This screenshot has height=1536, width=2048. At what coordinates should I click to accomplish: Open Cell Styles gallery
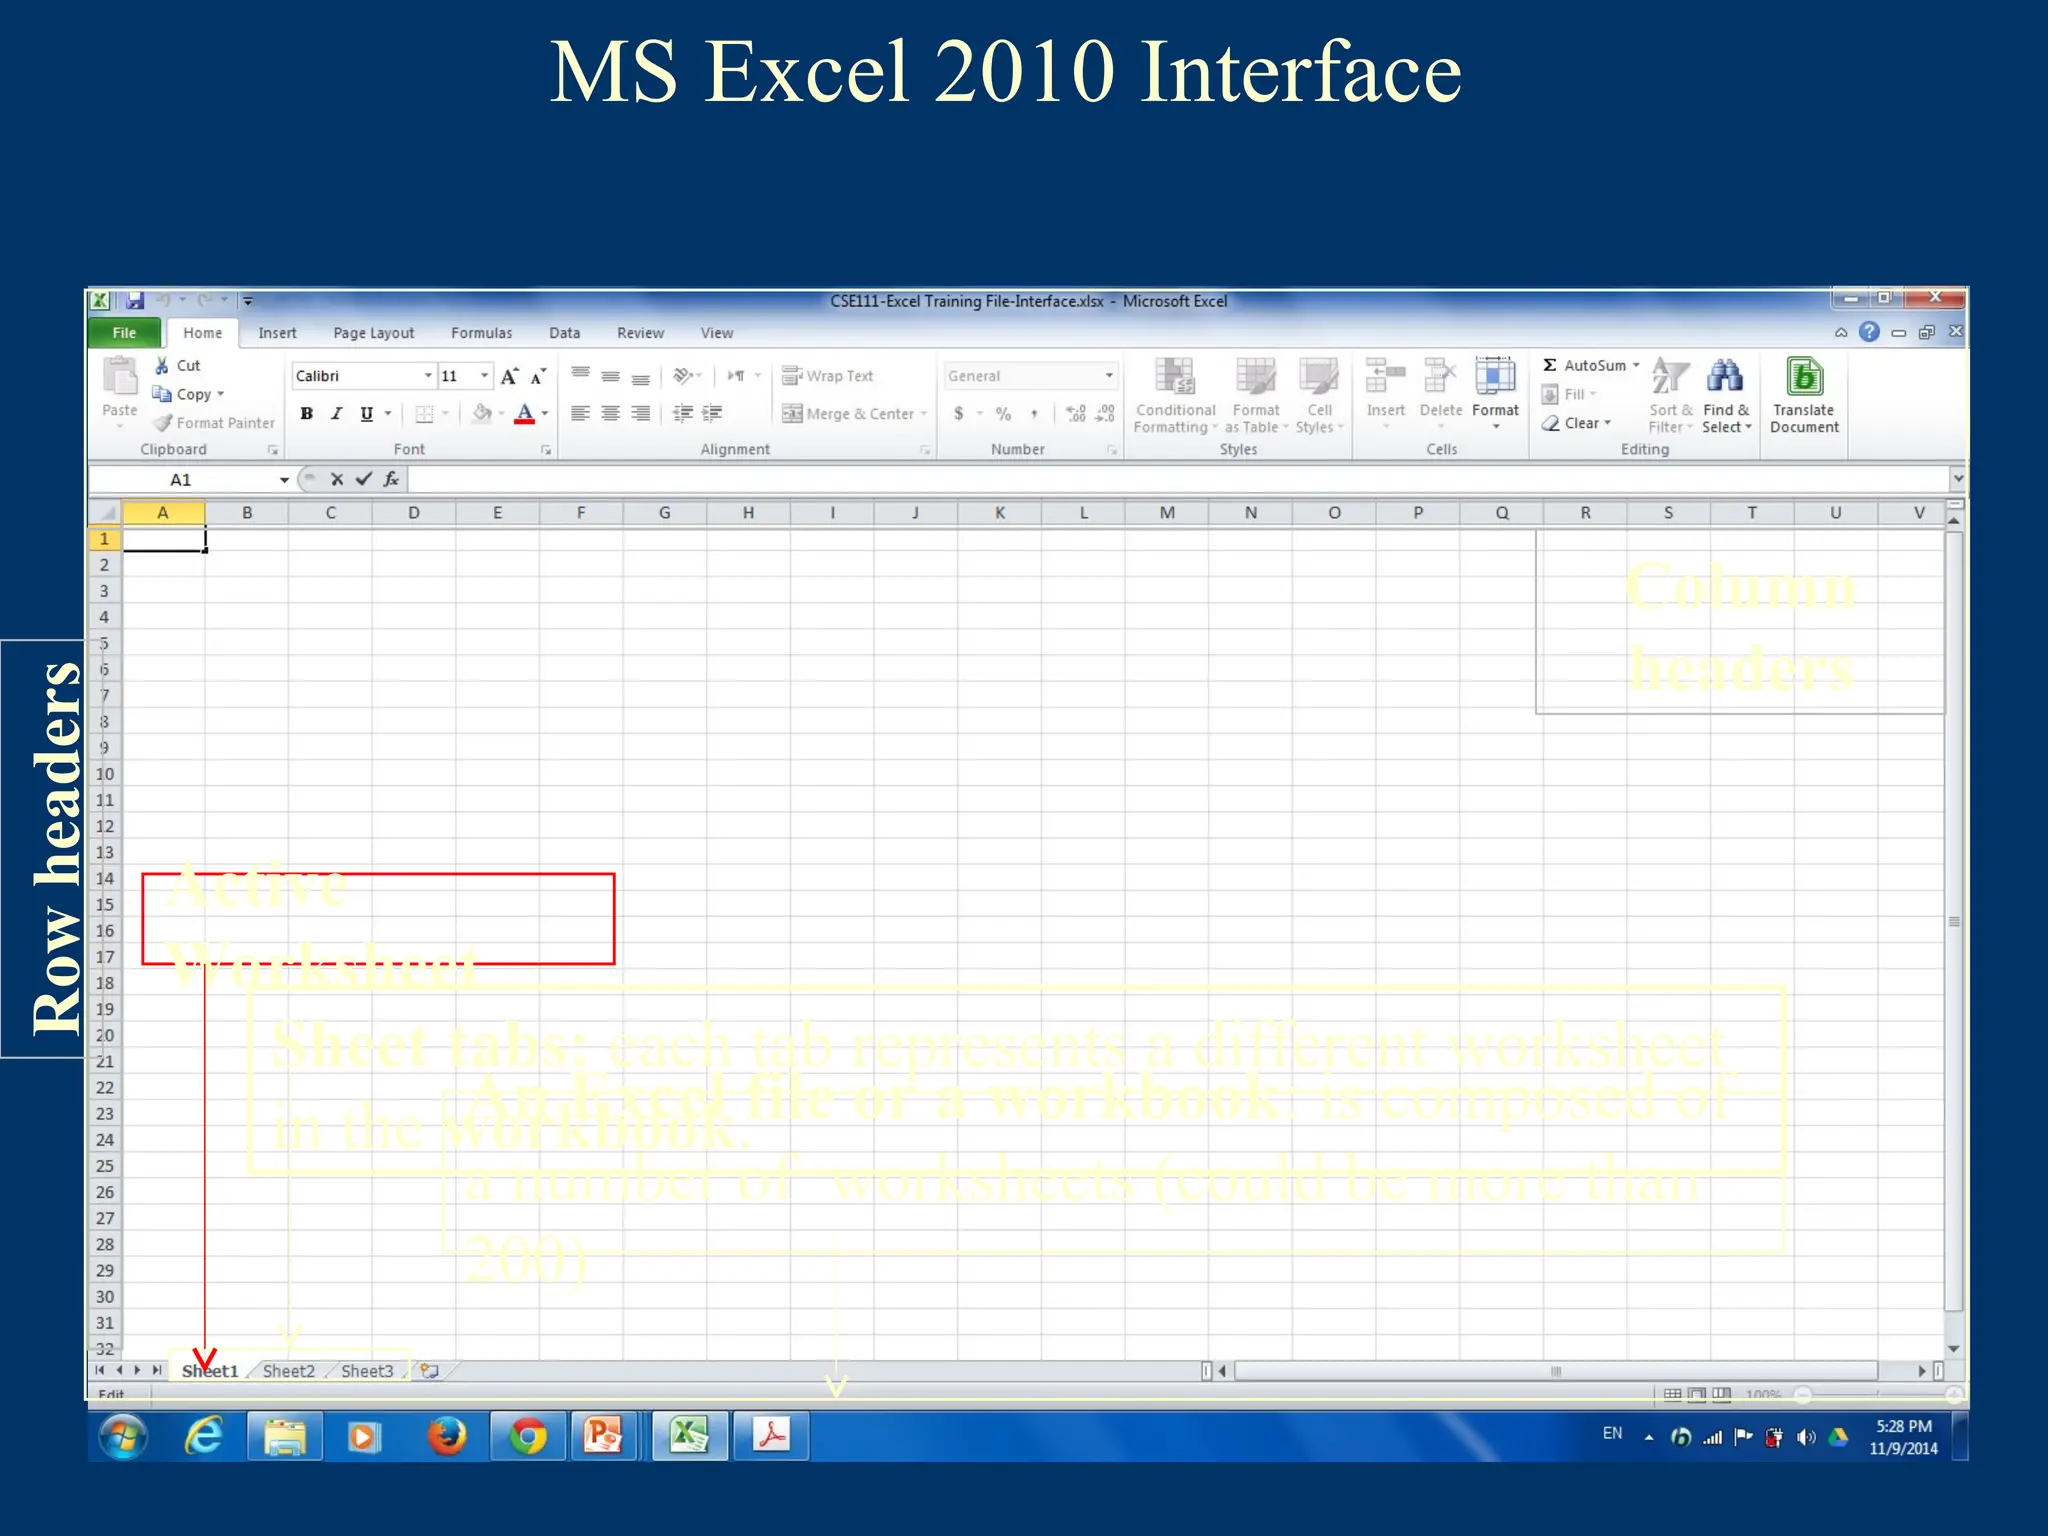coord(1319,397)
